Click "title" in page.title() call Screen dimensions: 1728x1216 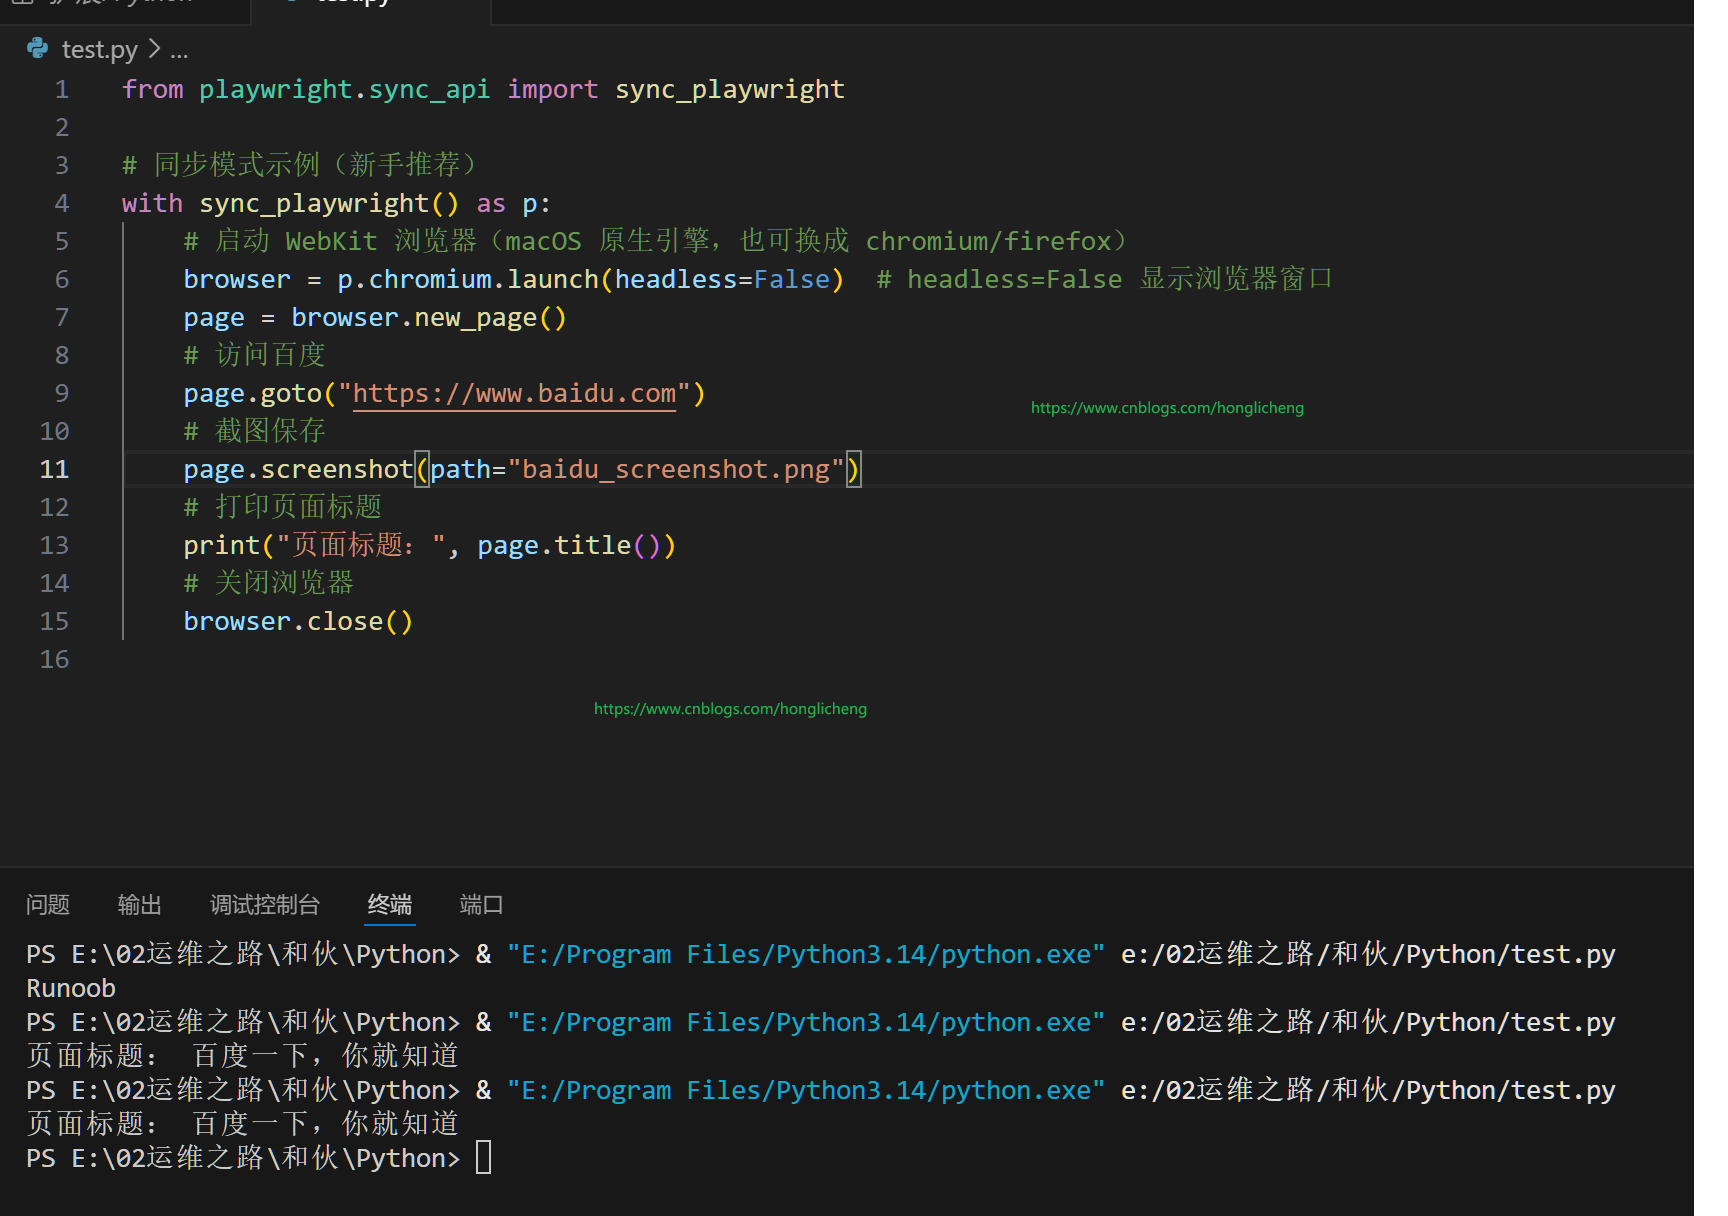[x=592, y=545]
